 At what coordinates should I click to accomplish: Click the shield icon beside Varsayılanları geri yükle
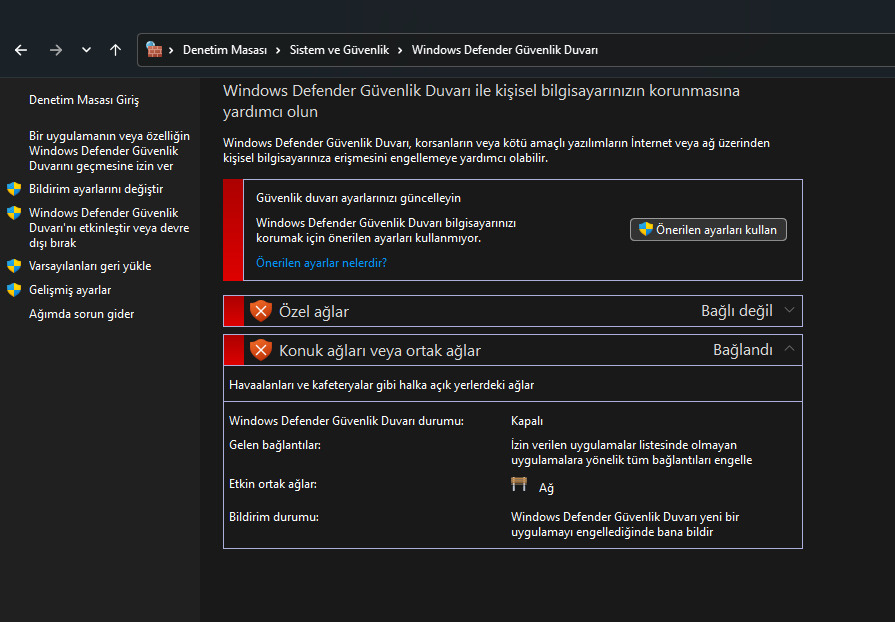point(14,266)
